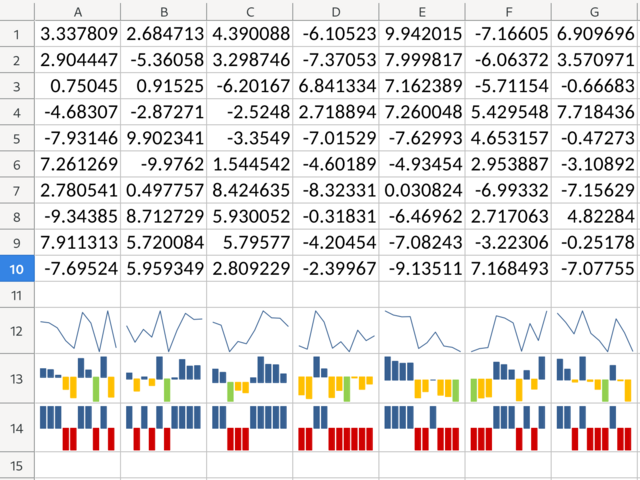Click cell containing -2.5248
This screenshot has width=640, height=480.
click(250, 112)
